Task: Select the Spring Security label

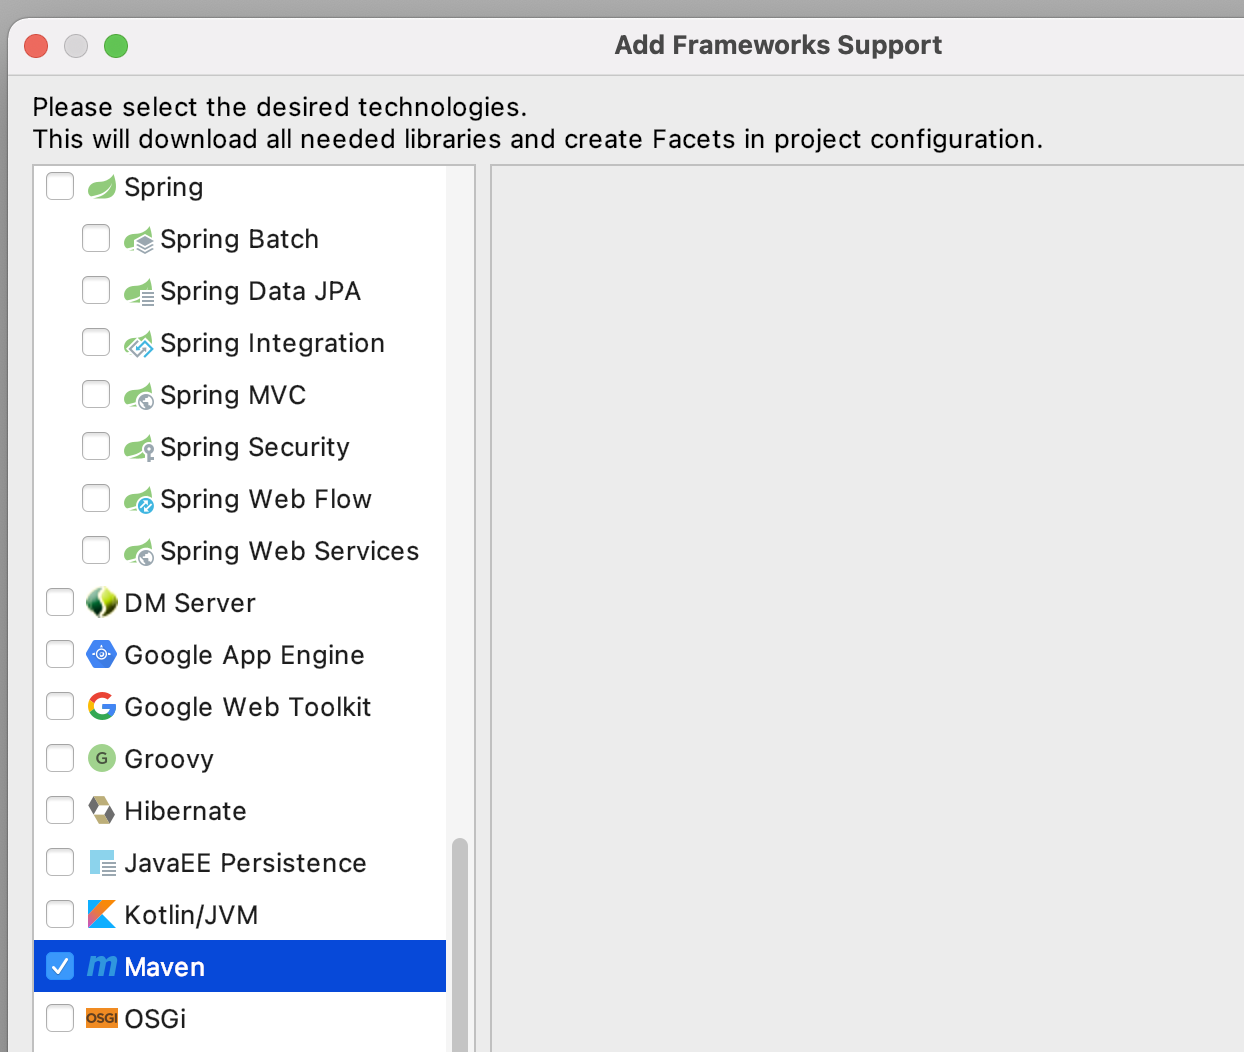Action: [x=255, y=448]
